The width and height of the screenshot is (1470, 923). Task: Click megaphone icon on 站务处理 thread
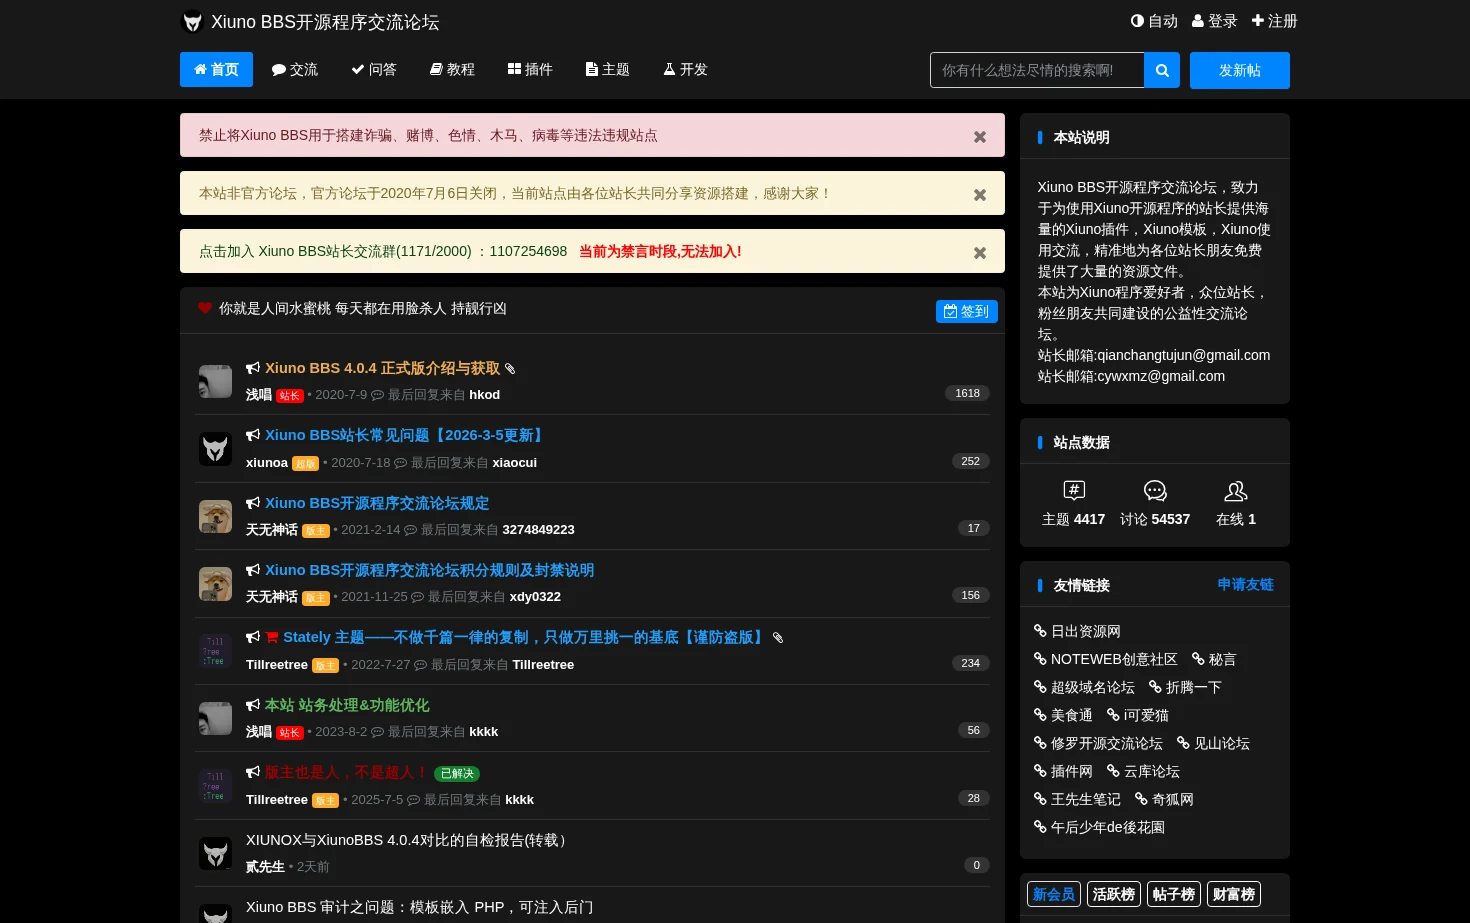tap(253, 705)
